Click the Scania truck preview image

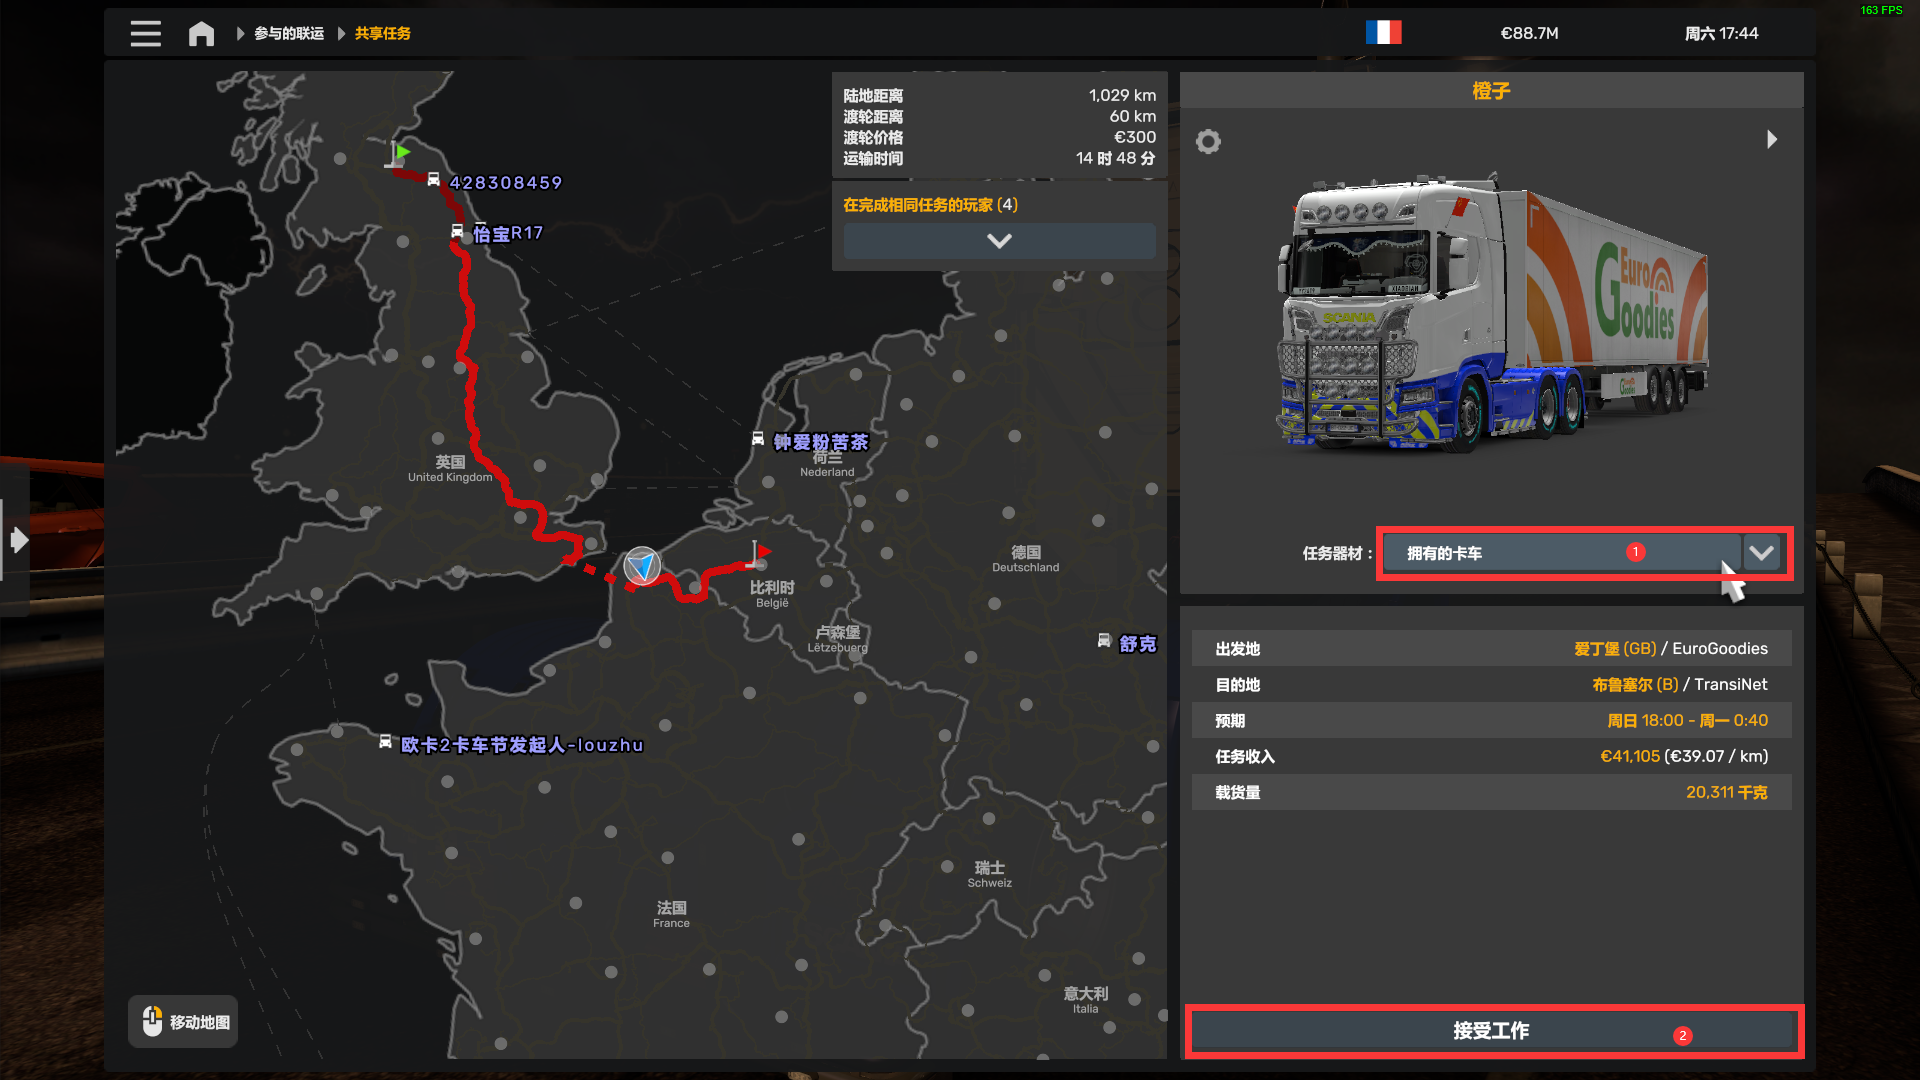point(1492,313)
